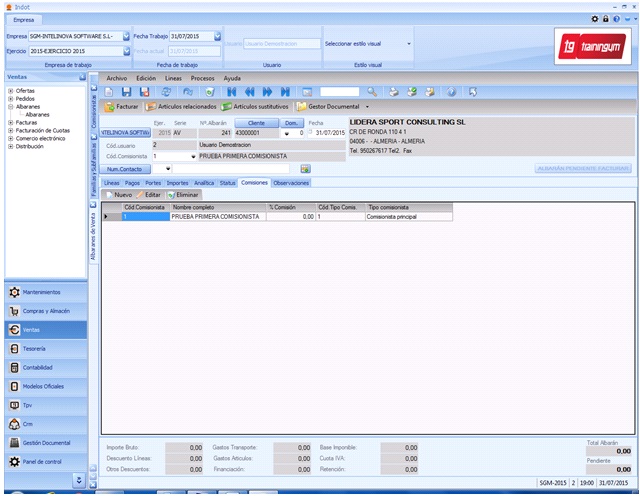Image resolution: width=640 pixels, height=496 pixels.
Task: Go to the last record arrow
Action: pos(285,91)
